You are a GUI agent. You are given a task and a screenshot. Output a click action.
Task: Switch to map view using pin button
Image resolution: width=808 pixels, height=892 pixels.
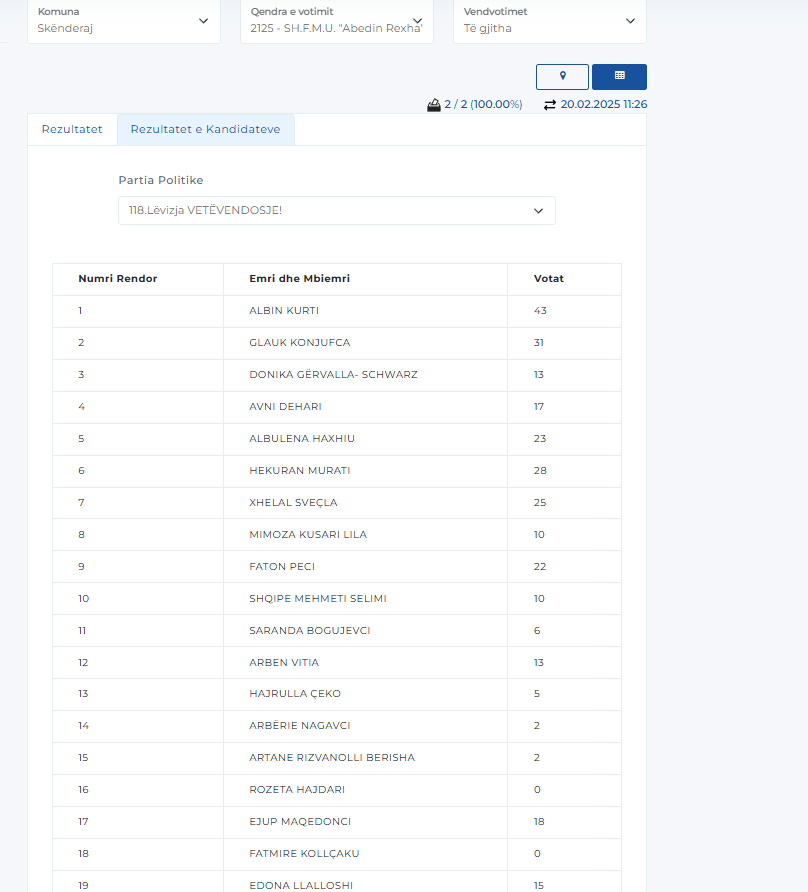point(562,76)
